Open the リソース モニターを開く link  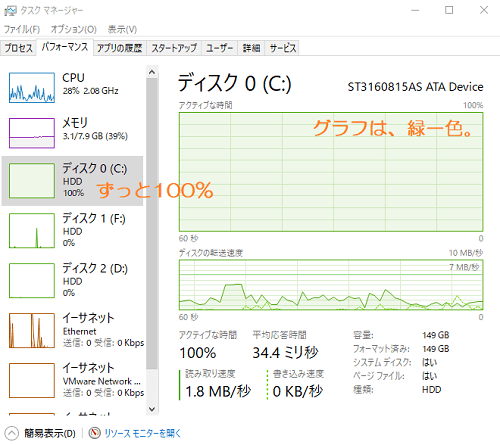click(x=143, y=433)
